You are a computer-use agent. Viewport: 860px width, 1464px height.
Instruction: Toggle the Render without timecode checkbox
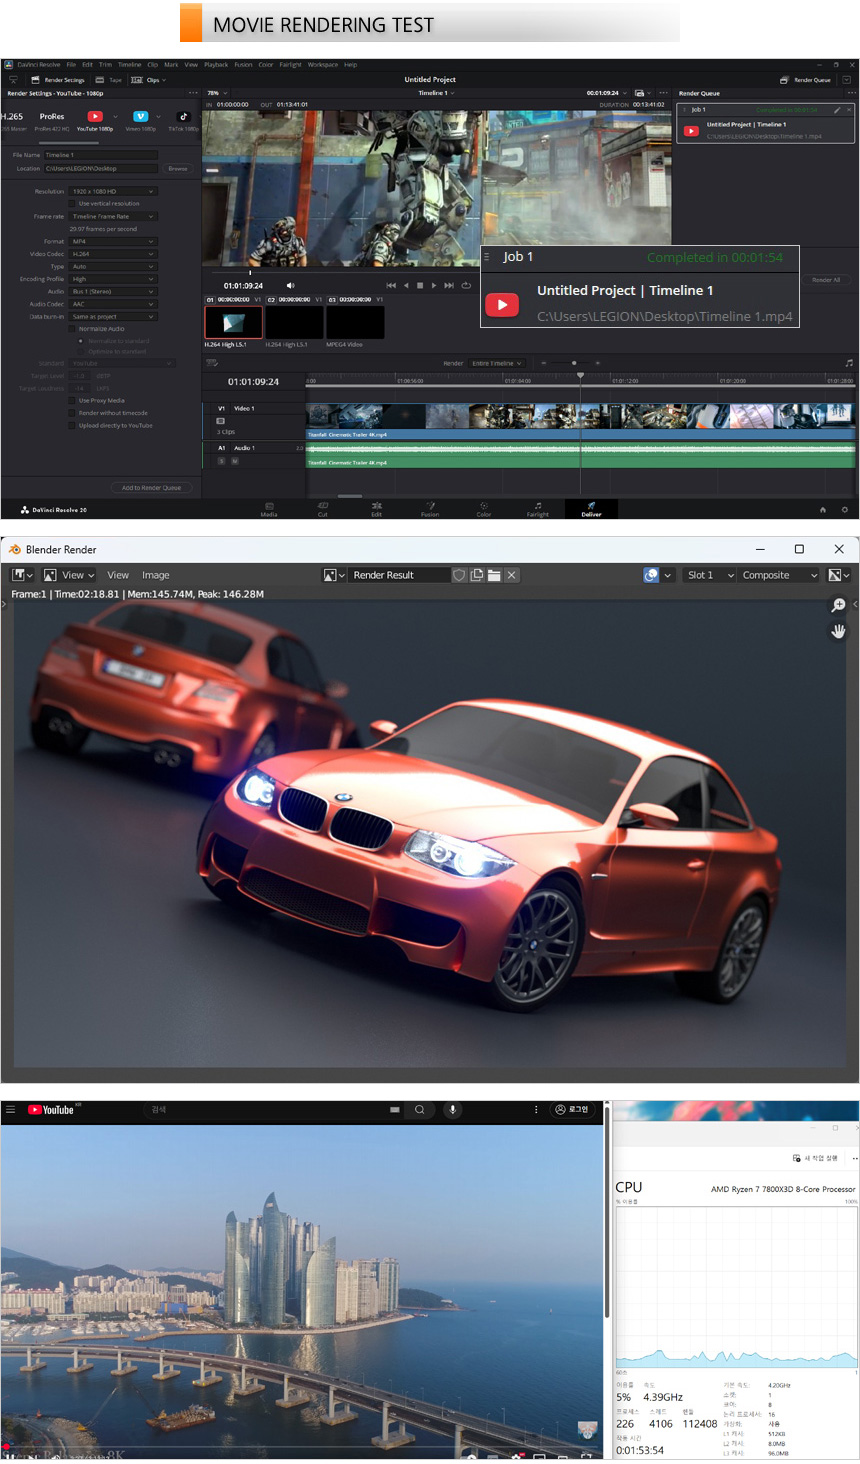coord(73,413)
